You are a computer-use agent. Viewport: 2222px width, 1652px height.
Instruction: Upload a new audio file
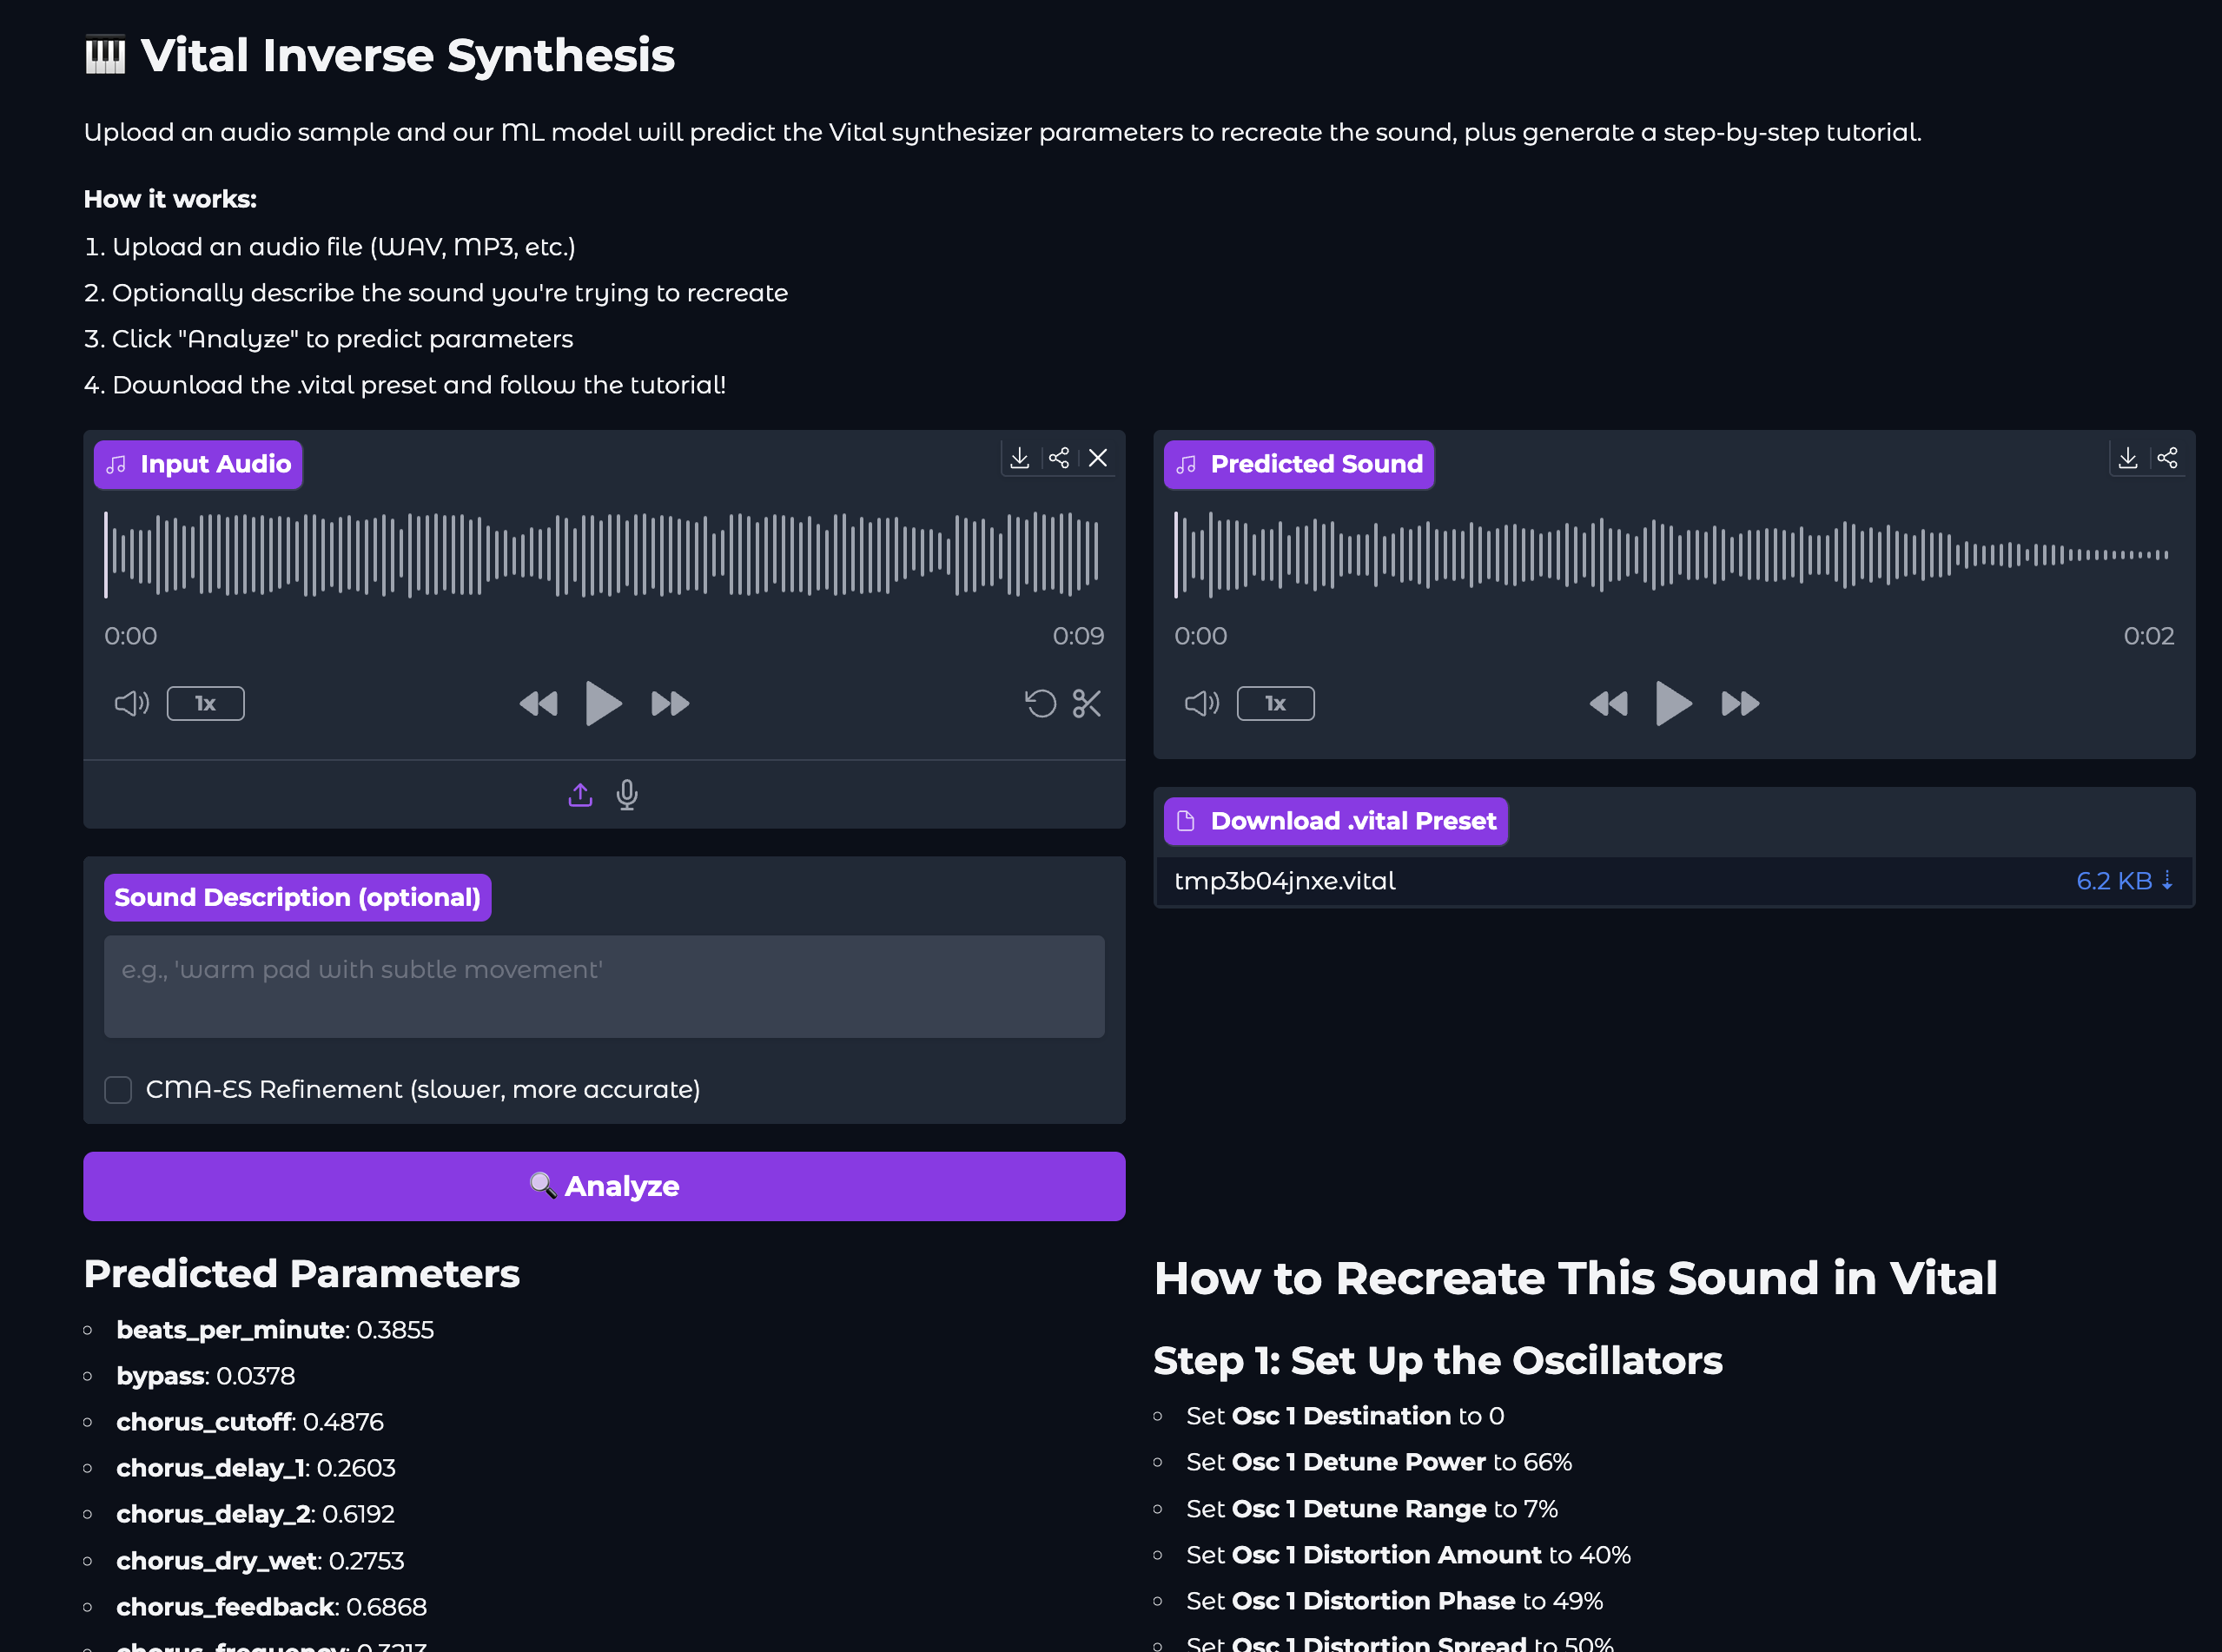[x=580, y=795]
